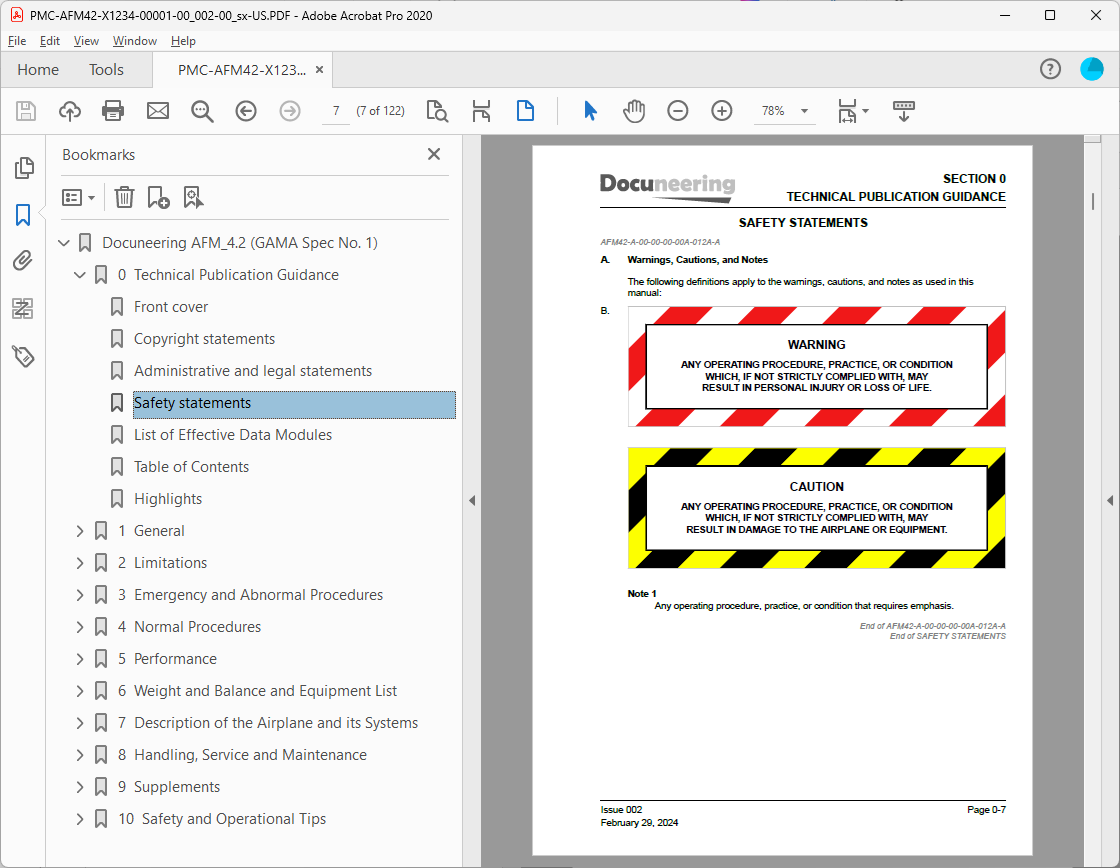
Task: Collapse the left navigation pane arrow
Action: pos(471,501)
